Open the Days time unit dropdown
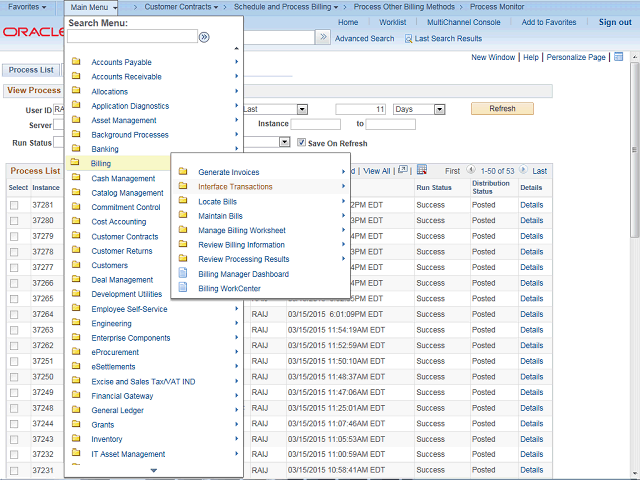The height and width of the screenshot is (480, 640). tap(417, 109)
